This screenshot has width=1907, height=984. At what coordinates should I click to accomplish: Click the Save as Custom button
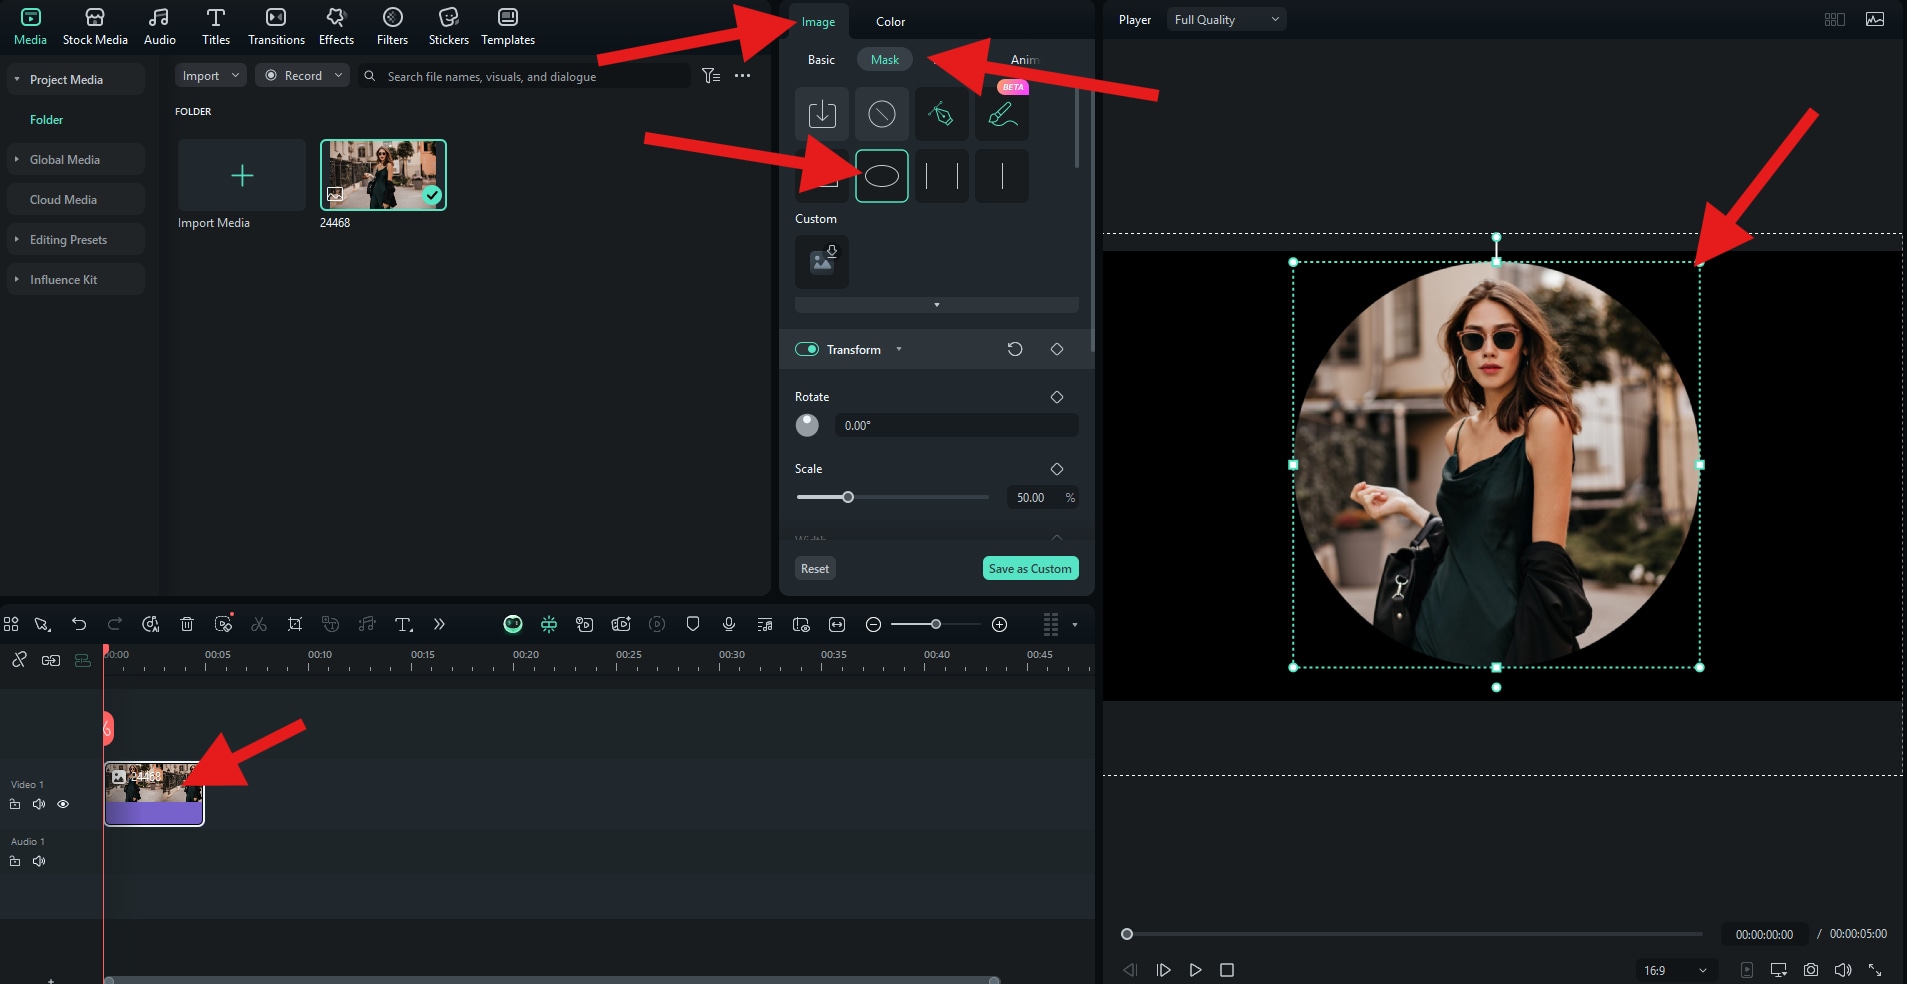1030,569
